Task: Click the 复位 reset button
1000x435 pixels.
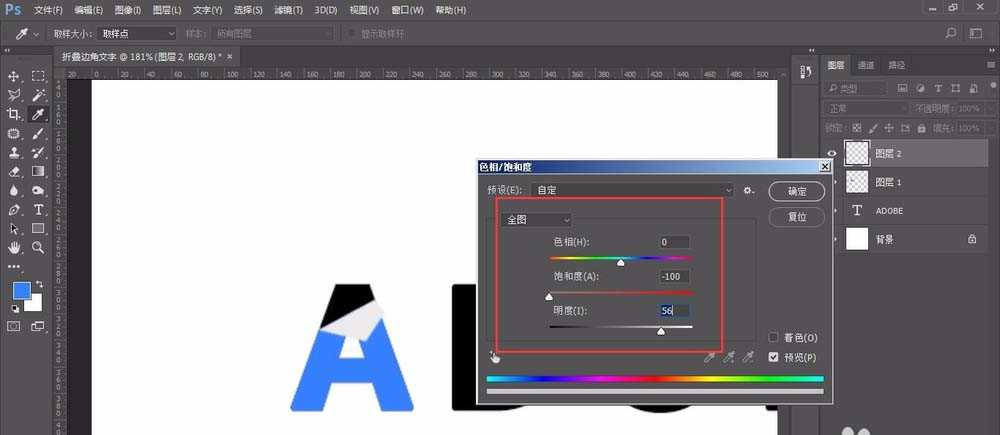Action: click(x=796, y=216)
